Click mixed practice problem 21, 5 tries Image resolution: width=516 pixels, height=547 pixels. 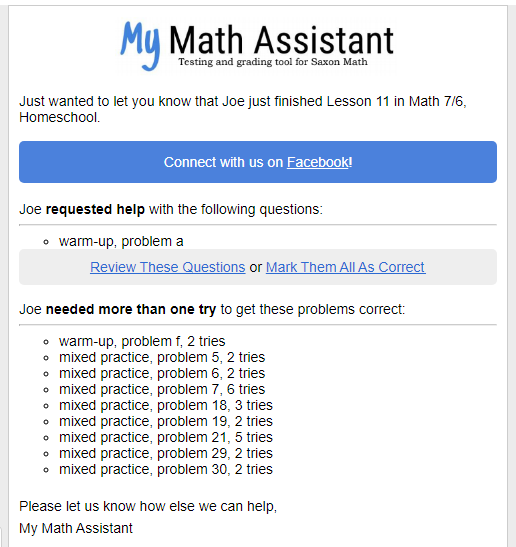pyautogui.click(x=166, y=437)
